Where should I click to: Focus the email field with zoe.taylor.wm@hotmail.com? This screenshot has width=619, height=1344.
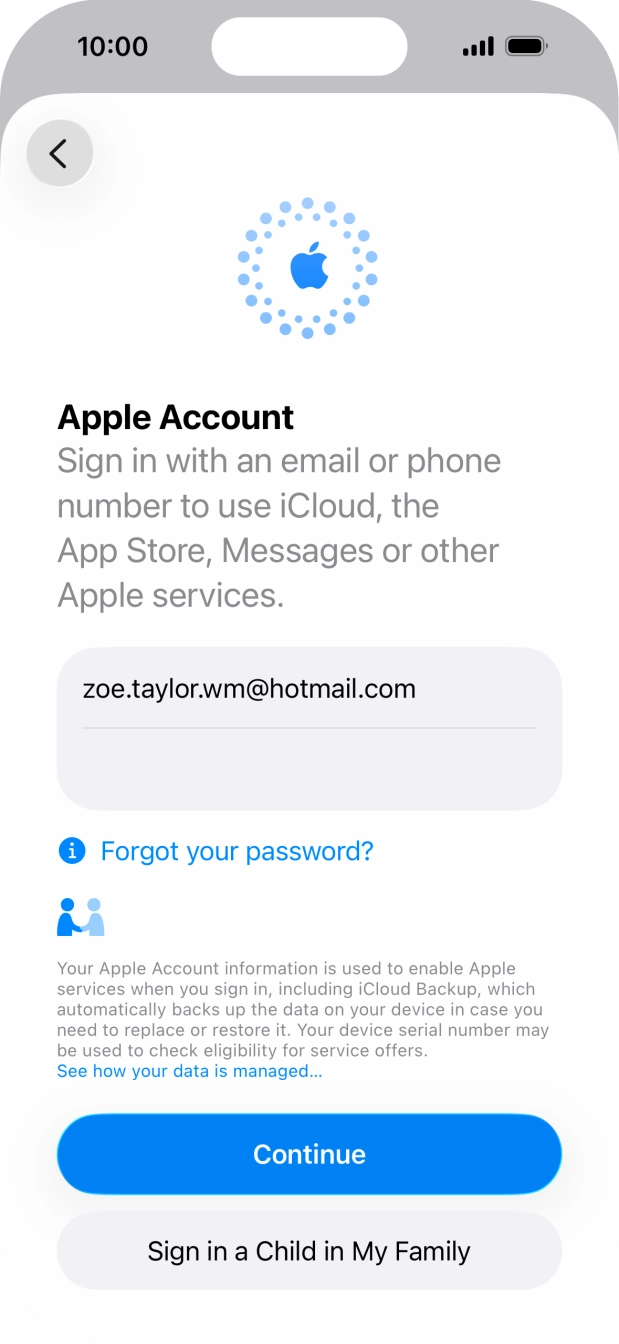[x=309, y=688]
